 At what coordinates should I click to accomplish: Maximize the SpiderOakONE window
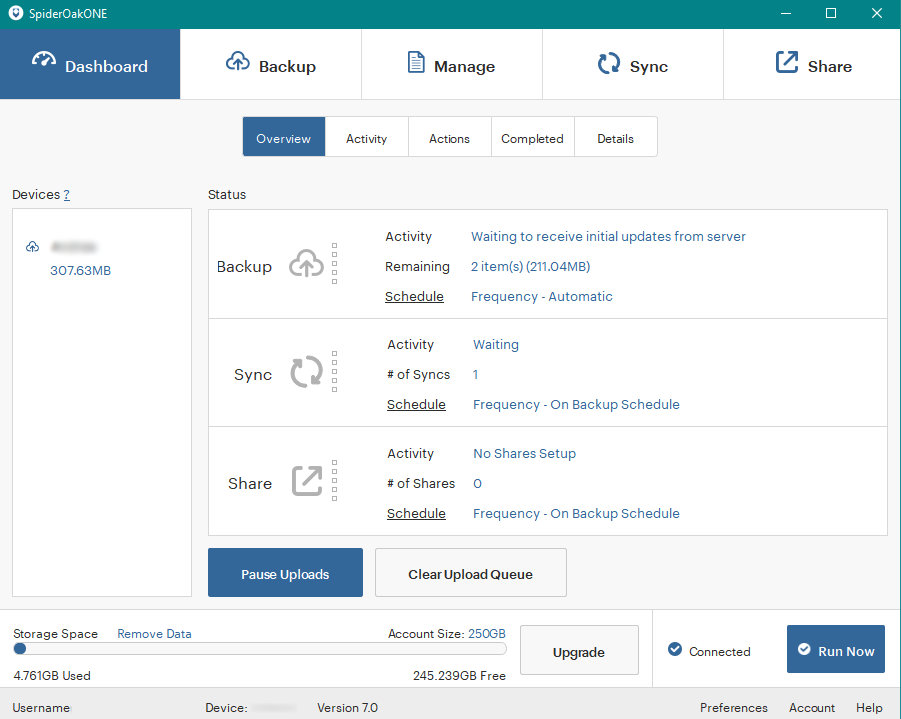(831, 13)
